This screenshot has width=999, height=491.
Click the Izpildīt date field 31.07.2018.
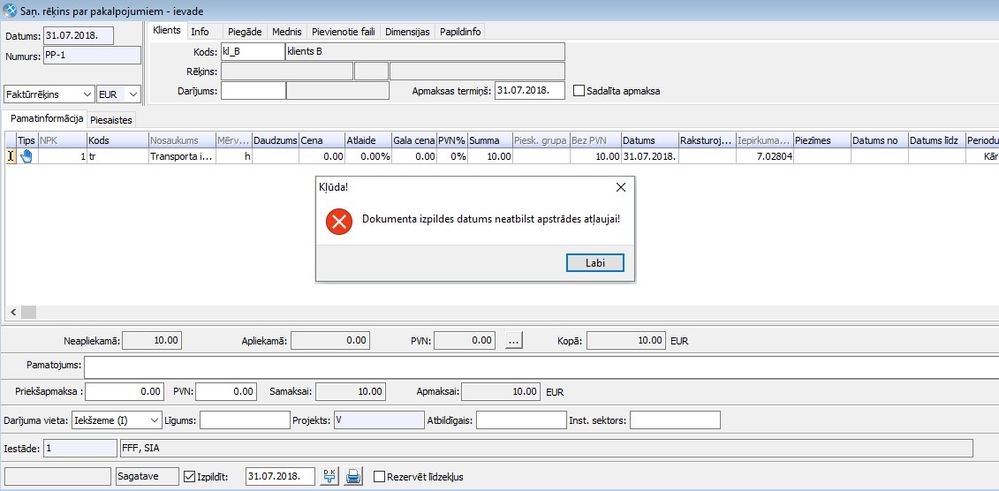pos(280,476)
